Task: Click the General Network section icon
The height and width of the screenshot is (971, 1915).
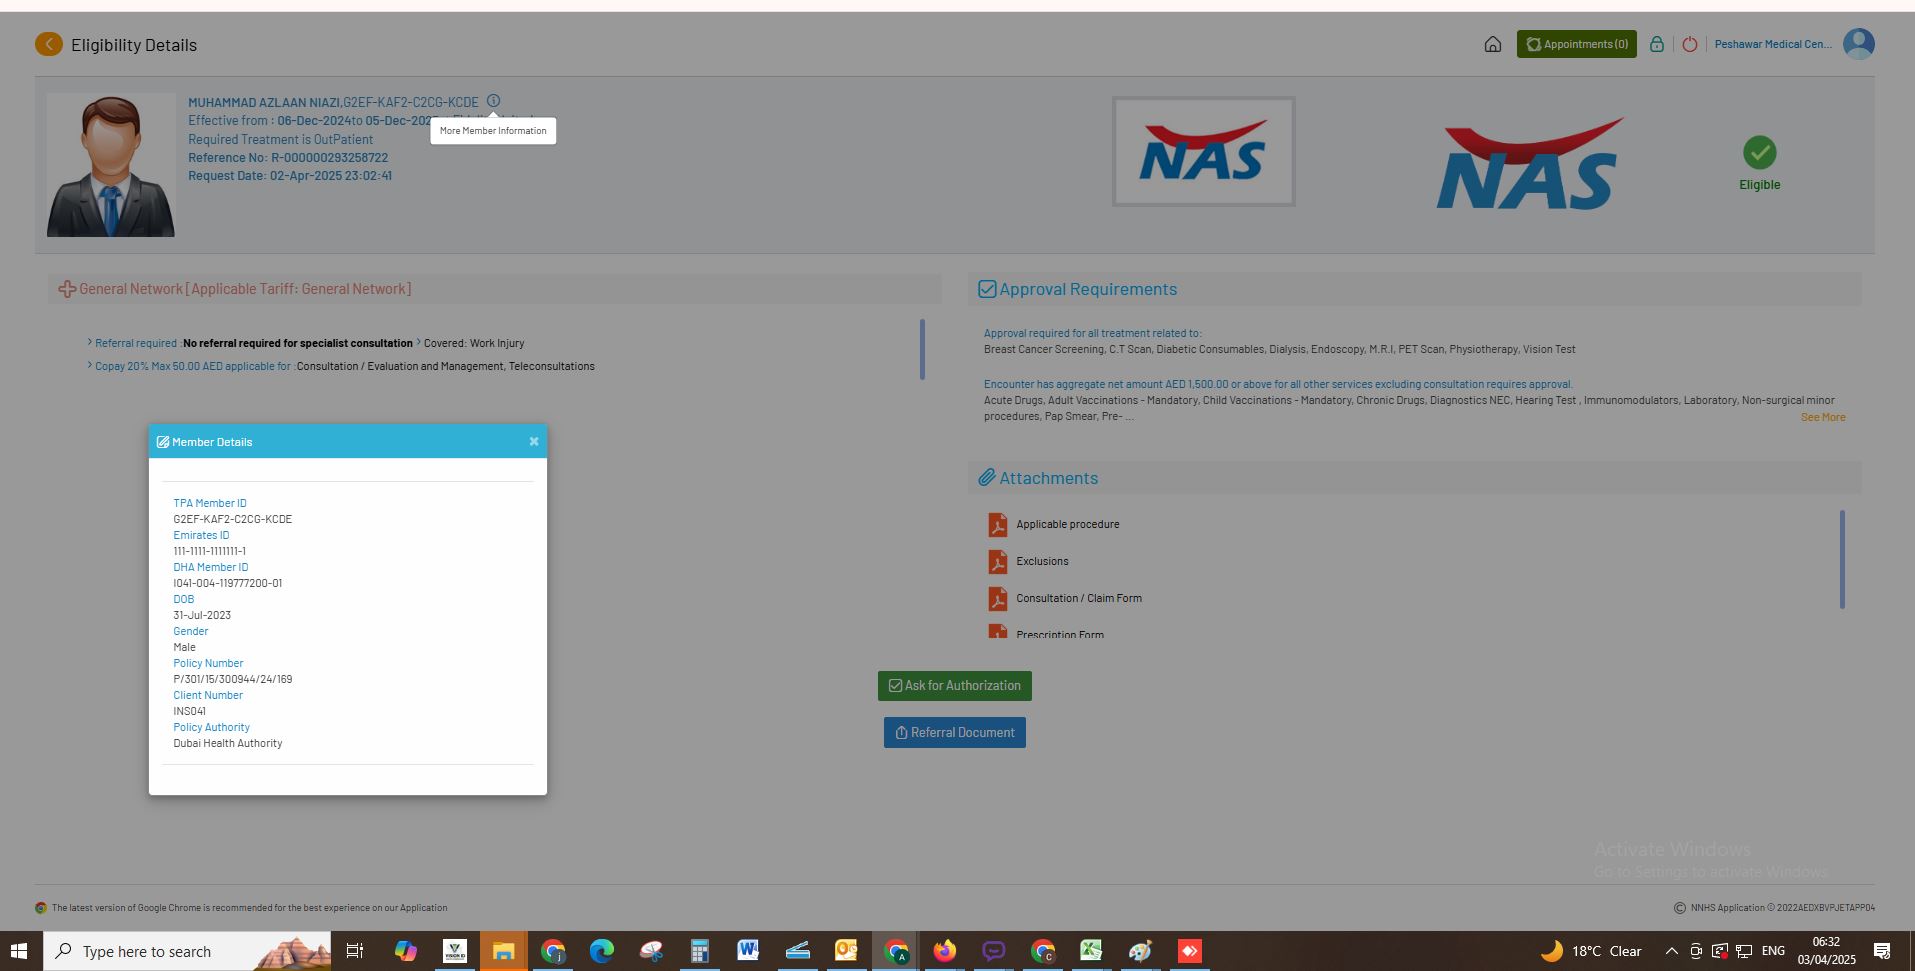Action: click(67, 289)
